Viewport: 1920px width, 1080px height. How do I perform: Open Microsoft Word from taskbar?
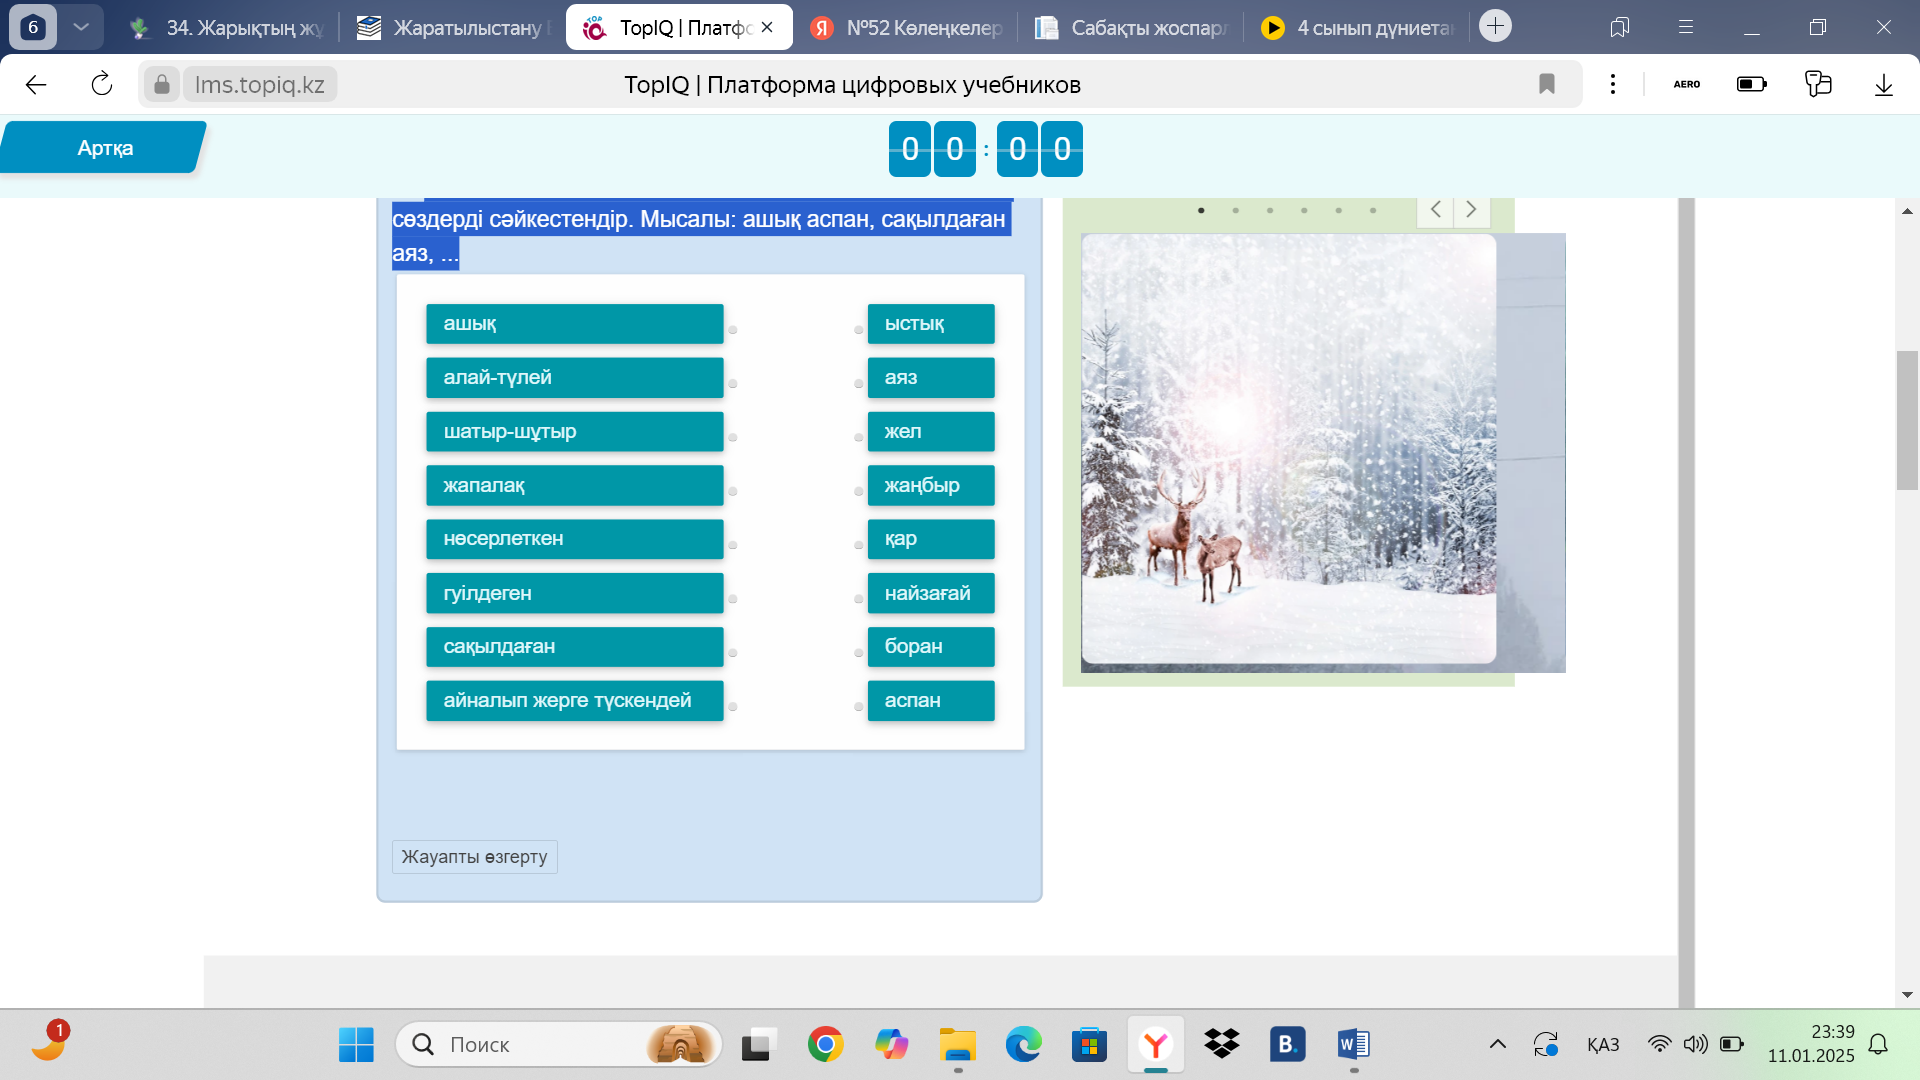(x=1353, y=1045)
